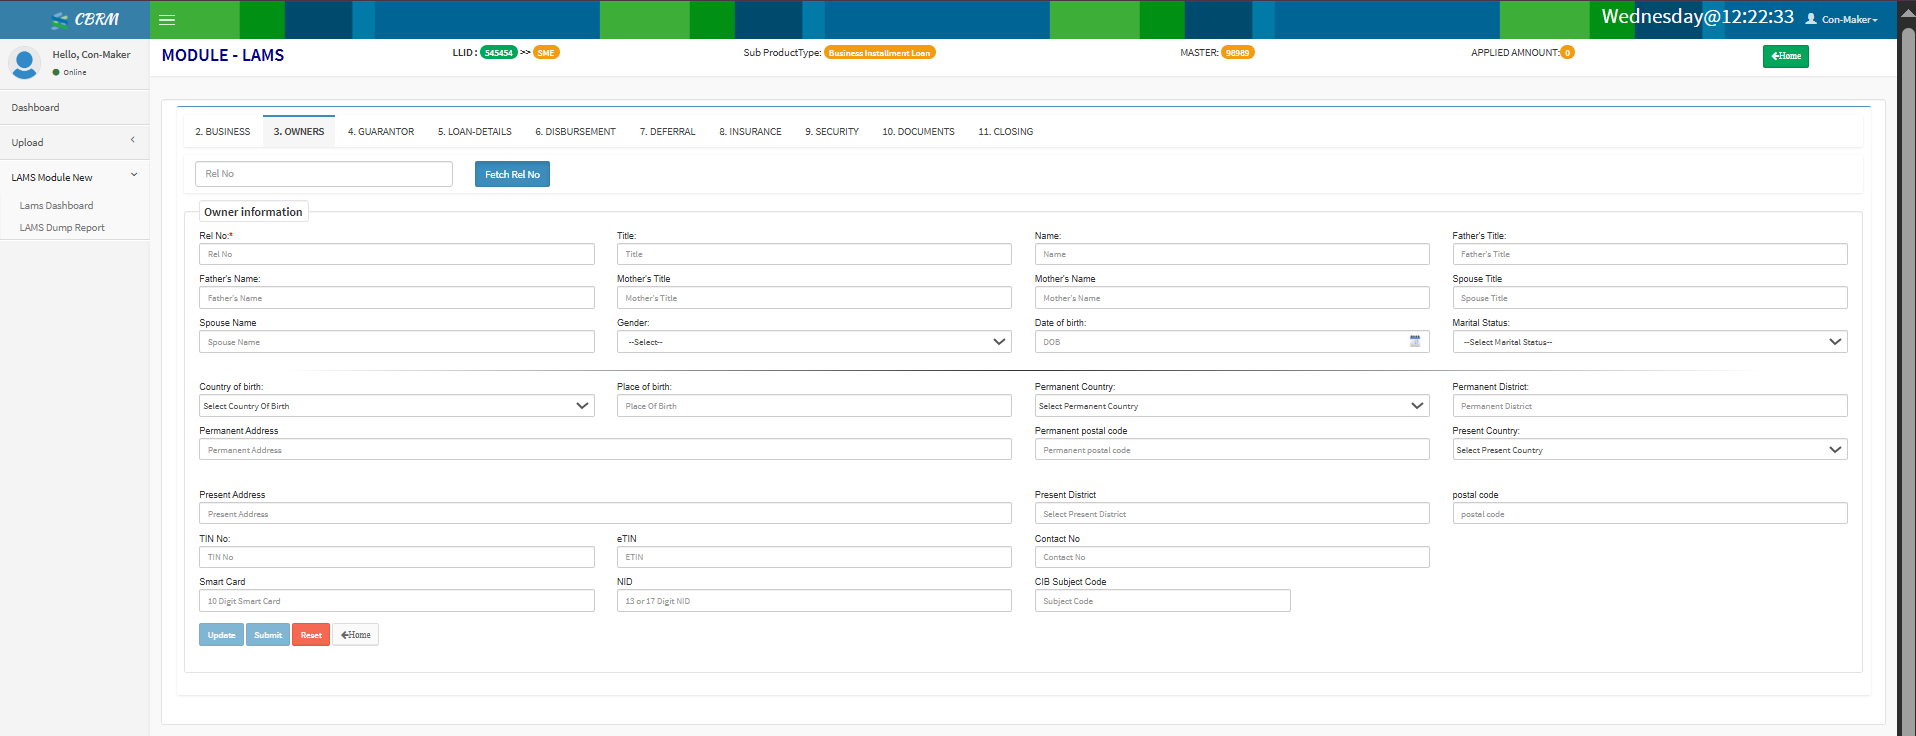Click the CBRM logo
Screen dimensions: 1916x736
pos(85,20)
